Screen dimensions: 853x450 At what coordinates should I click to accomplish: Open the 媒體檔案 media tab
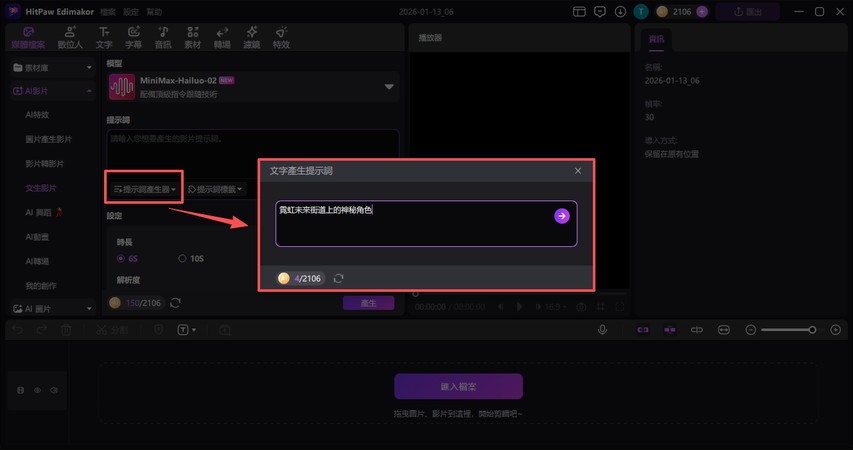(28, 38)
